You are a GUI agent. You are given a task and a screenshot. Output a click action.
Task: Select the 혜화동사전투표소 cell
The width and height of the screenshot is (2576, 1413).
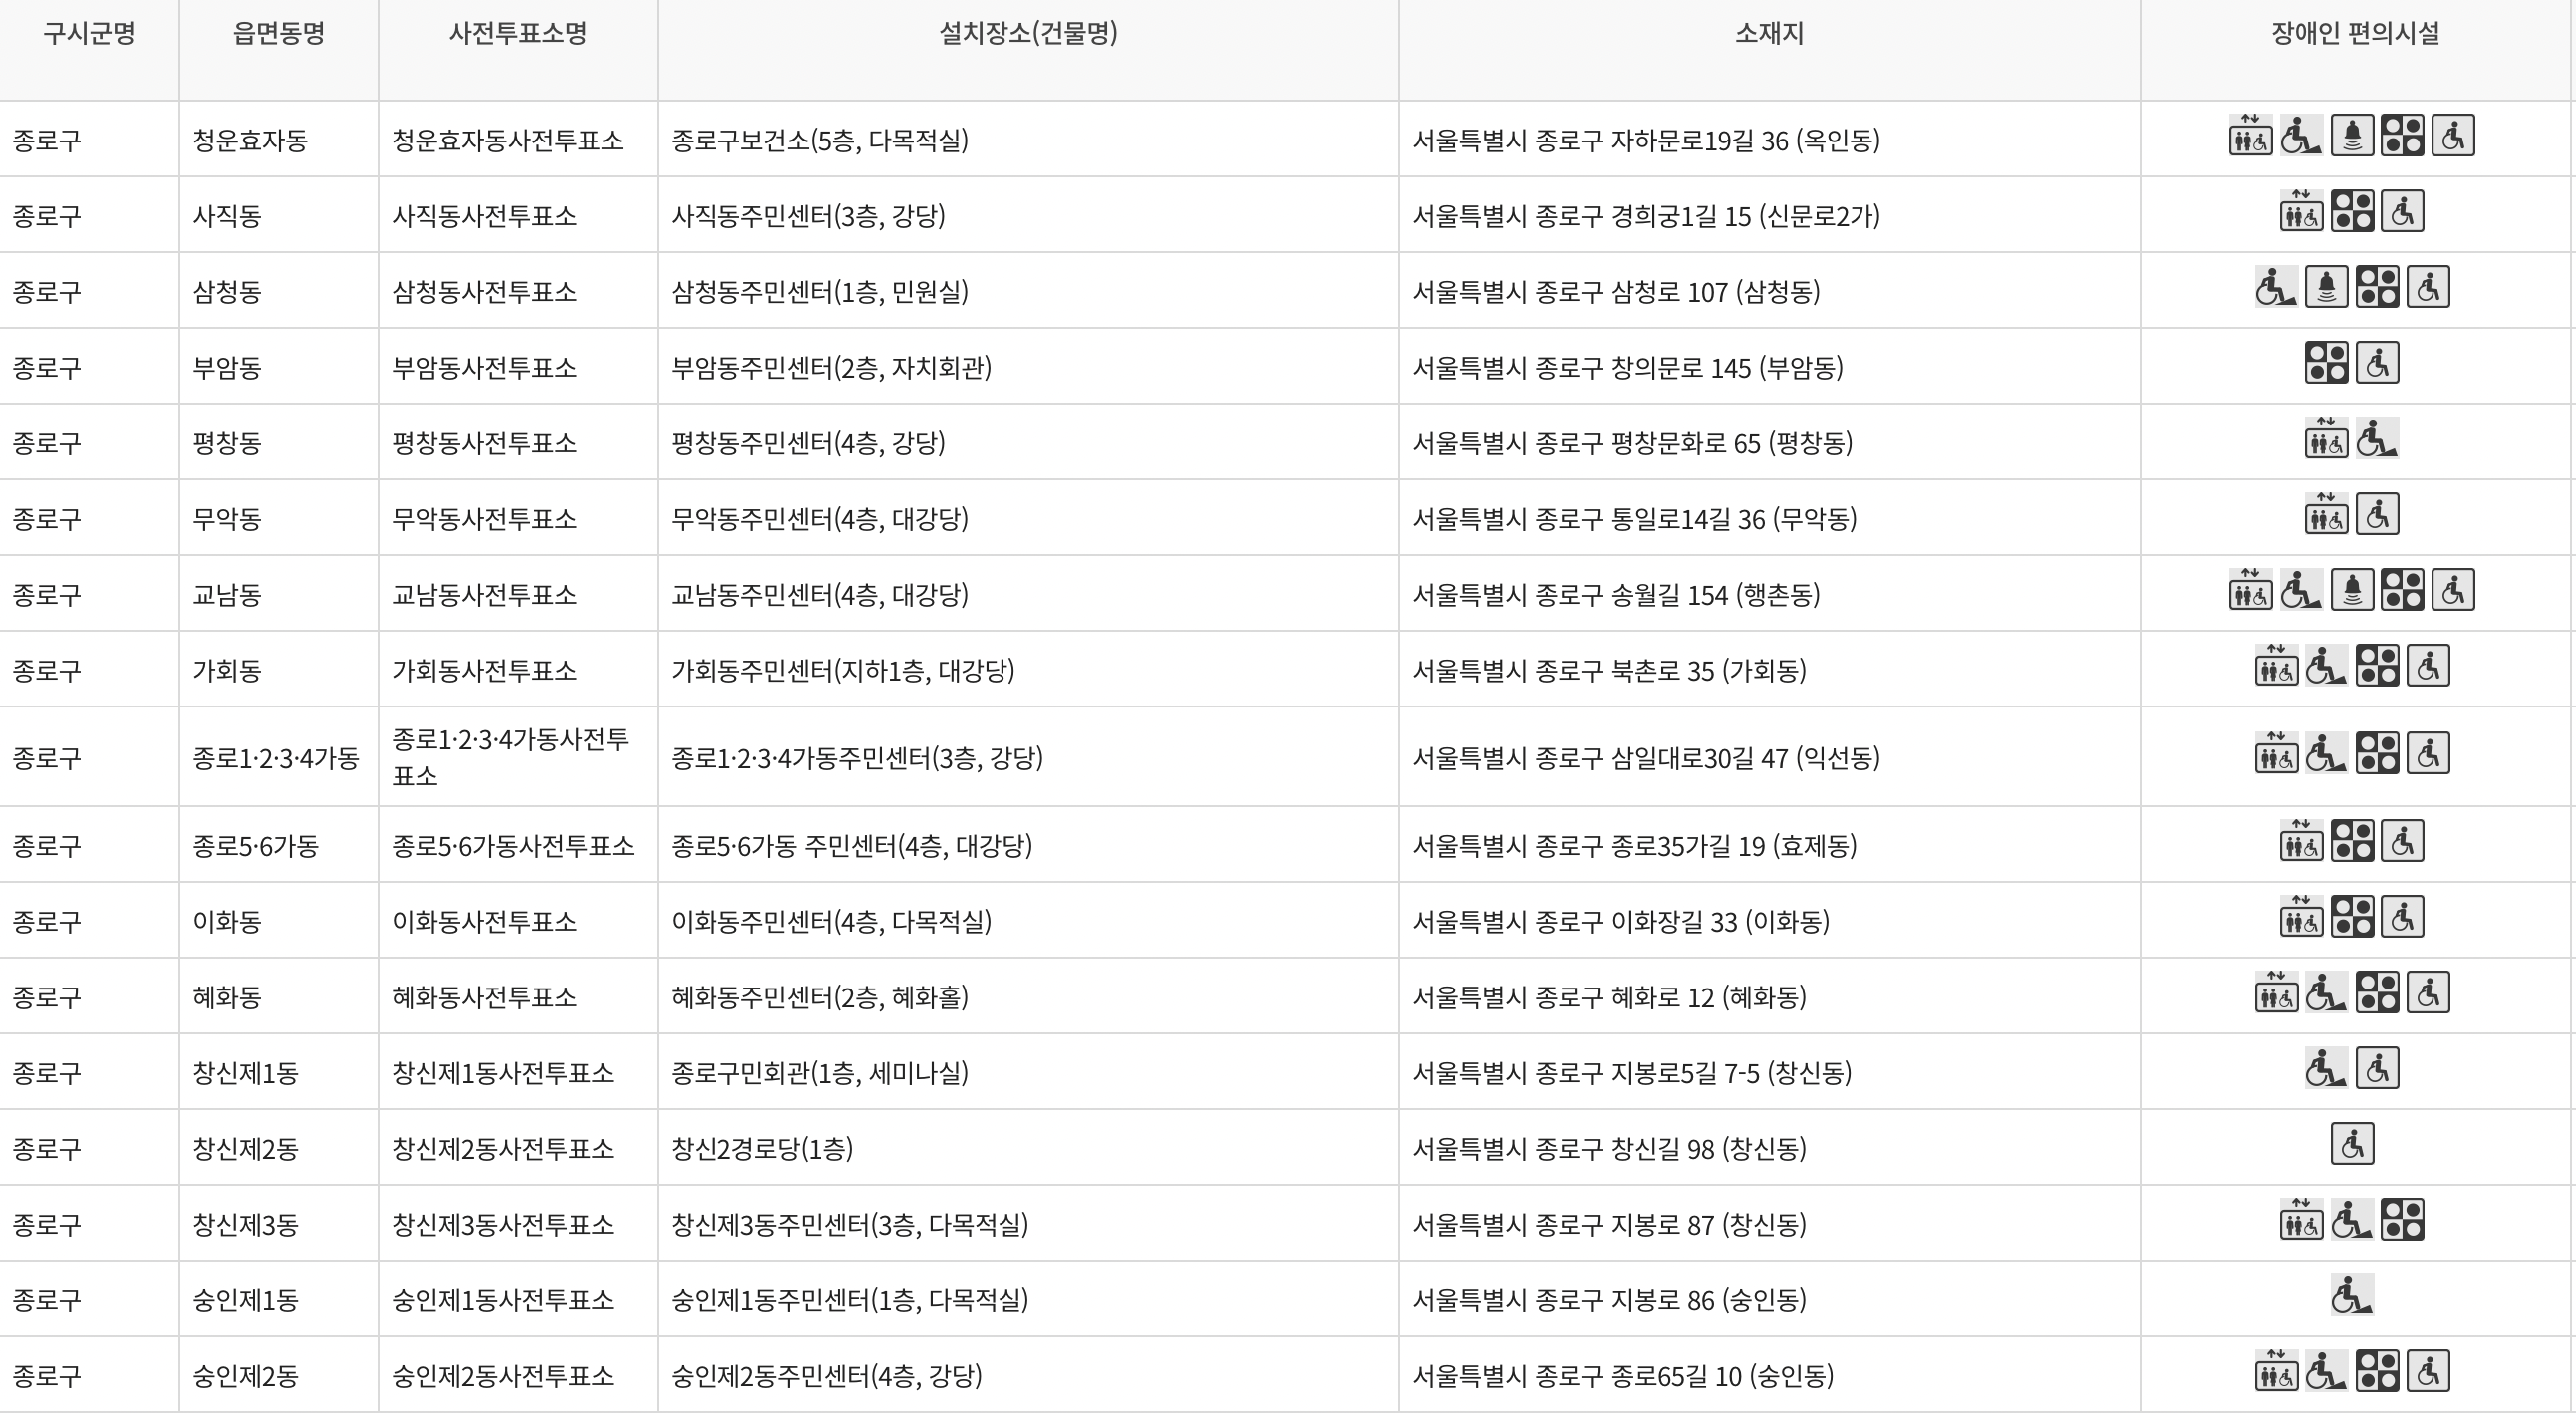point(518,996)
